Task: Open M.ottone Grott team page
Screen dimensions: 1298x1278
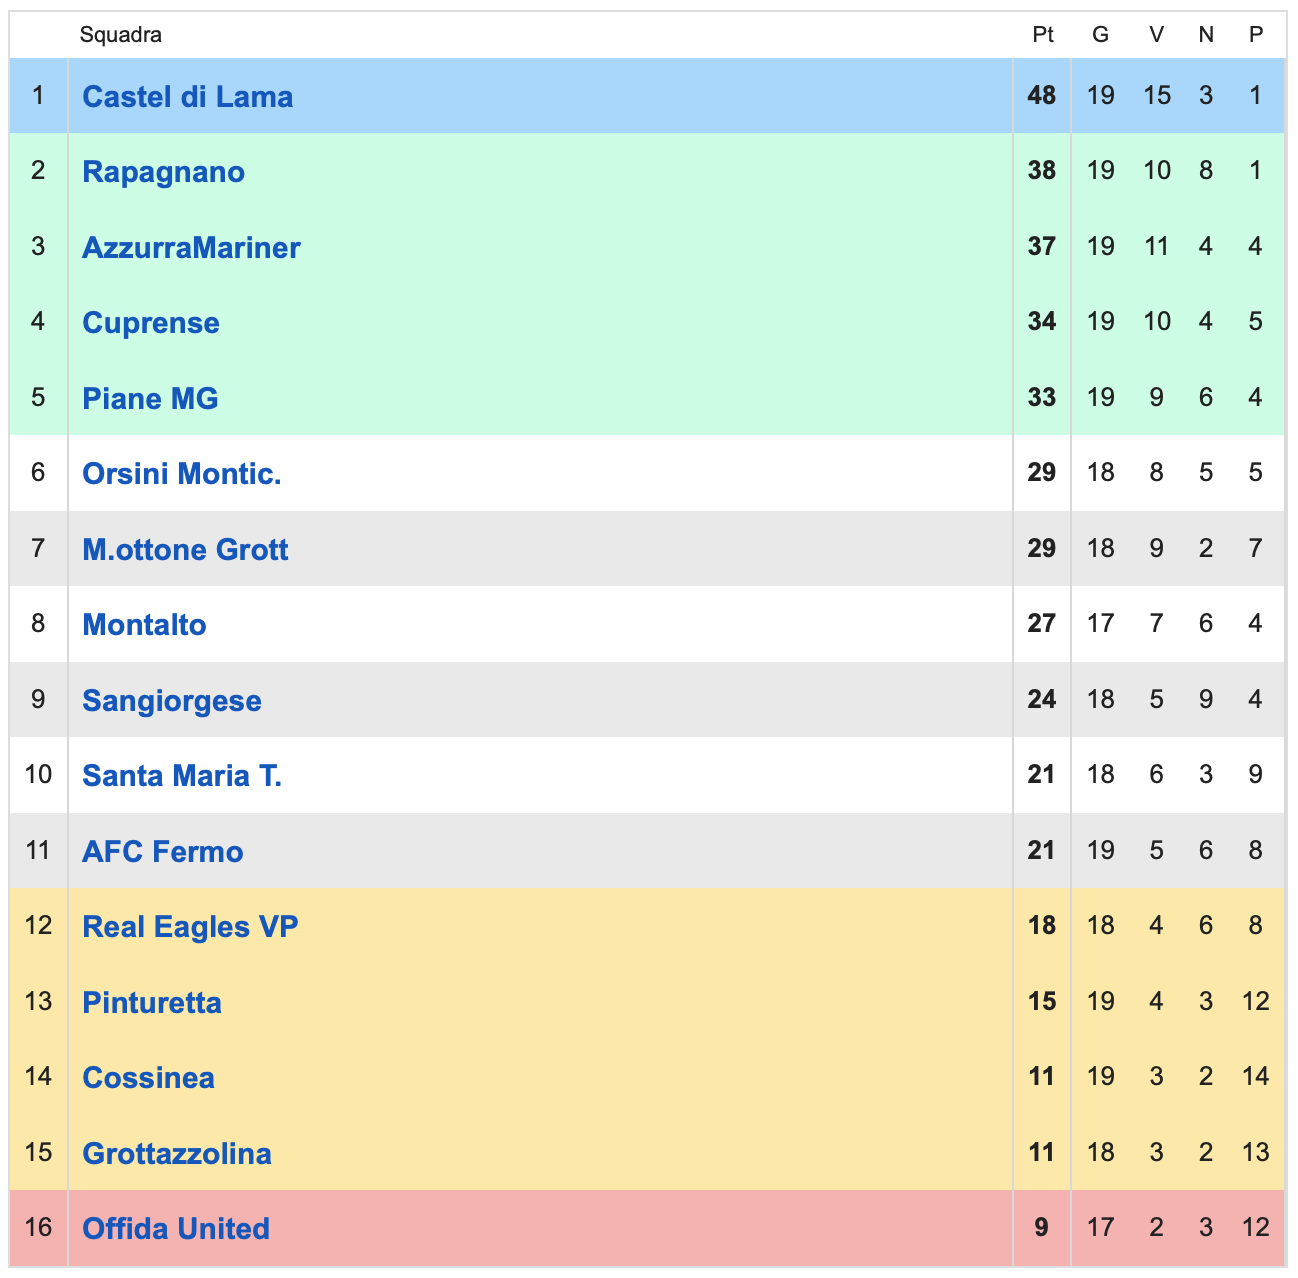Action: (185, 550)
